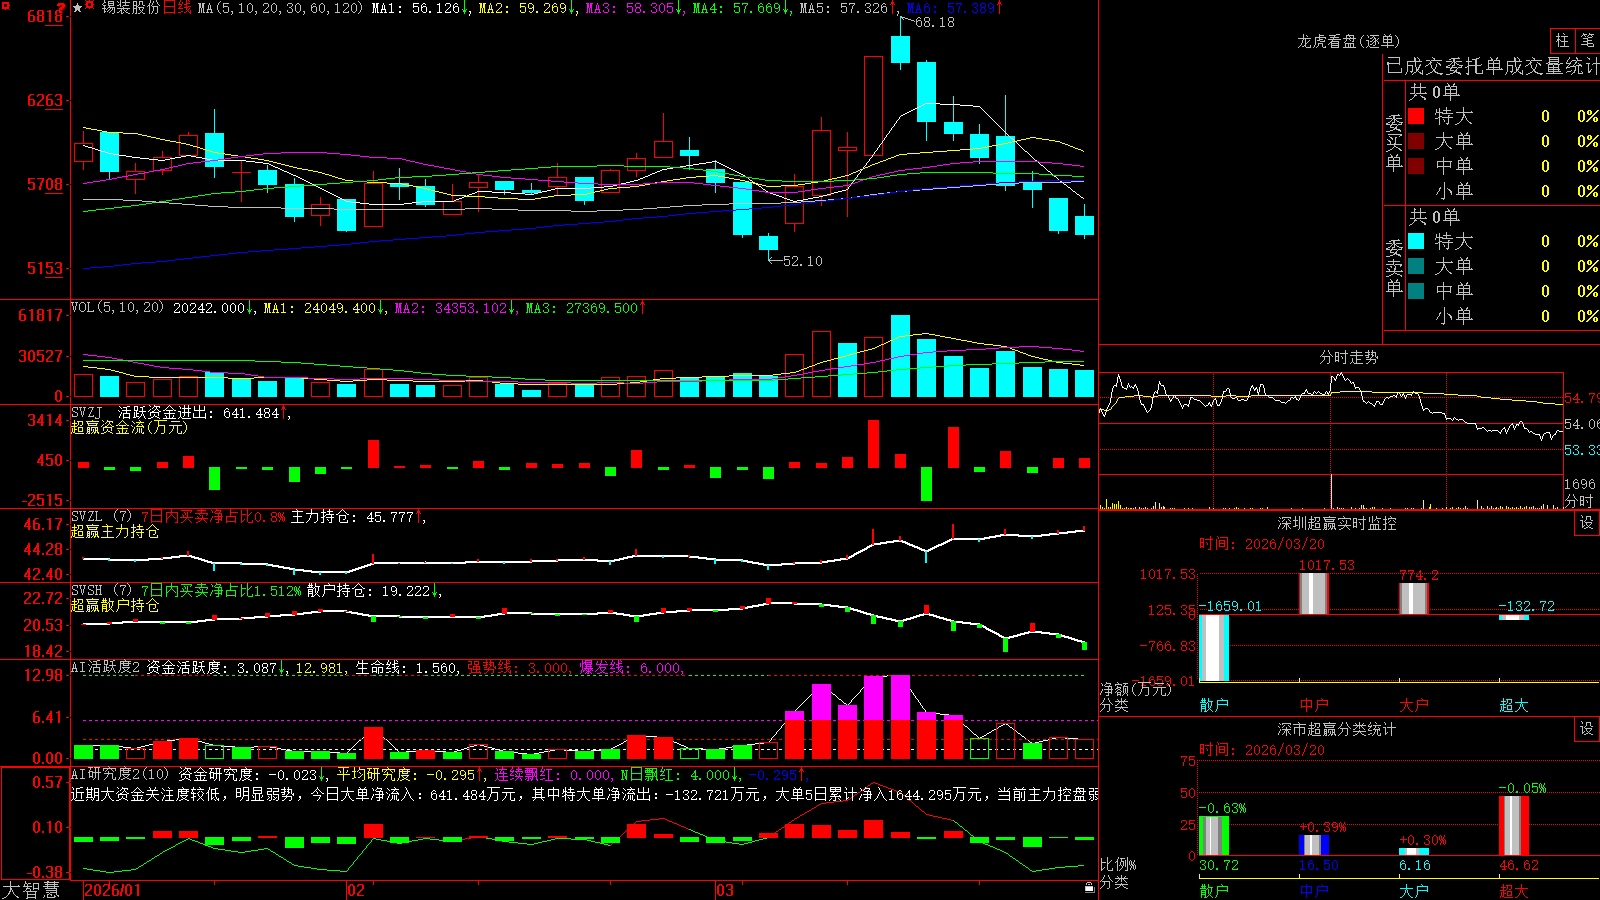Click the 委卖单 sell-orders section label
This screenshot has height=900, width=1600.
(x=1394, y=267)
